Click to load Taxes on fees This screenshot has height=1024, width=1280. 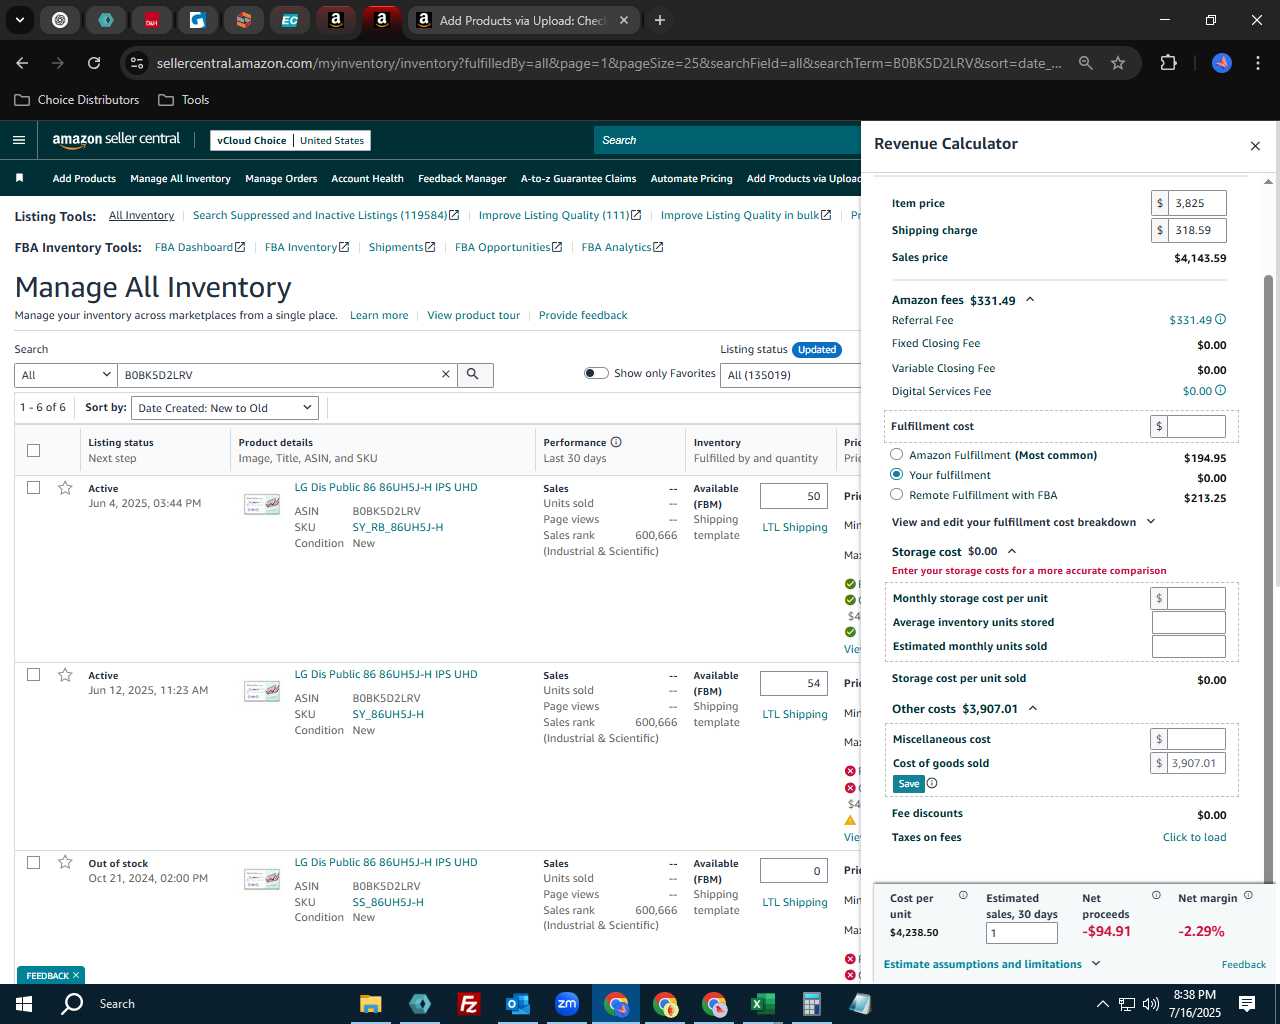1194,837
